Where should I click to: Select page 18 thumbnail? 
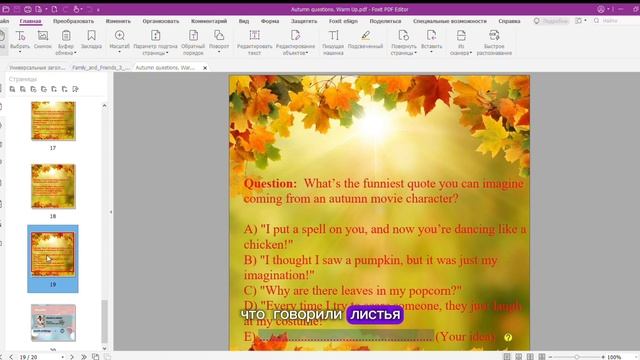pyautogui.click(x=53, y=187)
